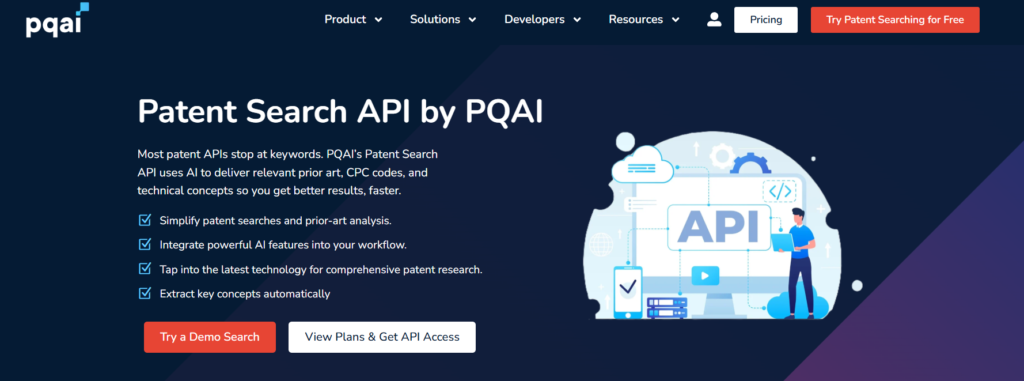Open the Product menu

point(353,20)
